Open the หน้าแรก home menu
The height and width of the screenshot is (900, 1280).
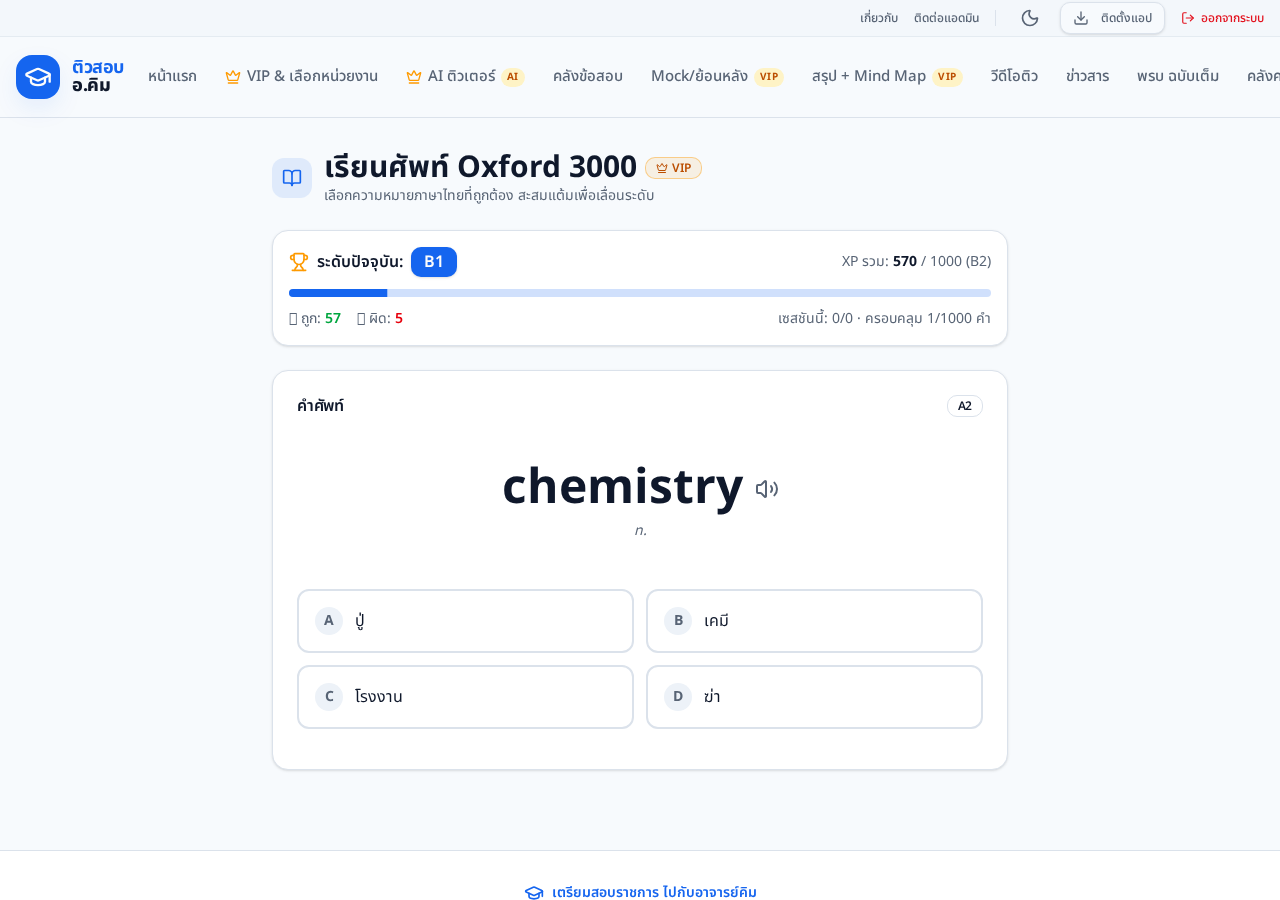[x=172, y=76]
